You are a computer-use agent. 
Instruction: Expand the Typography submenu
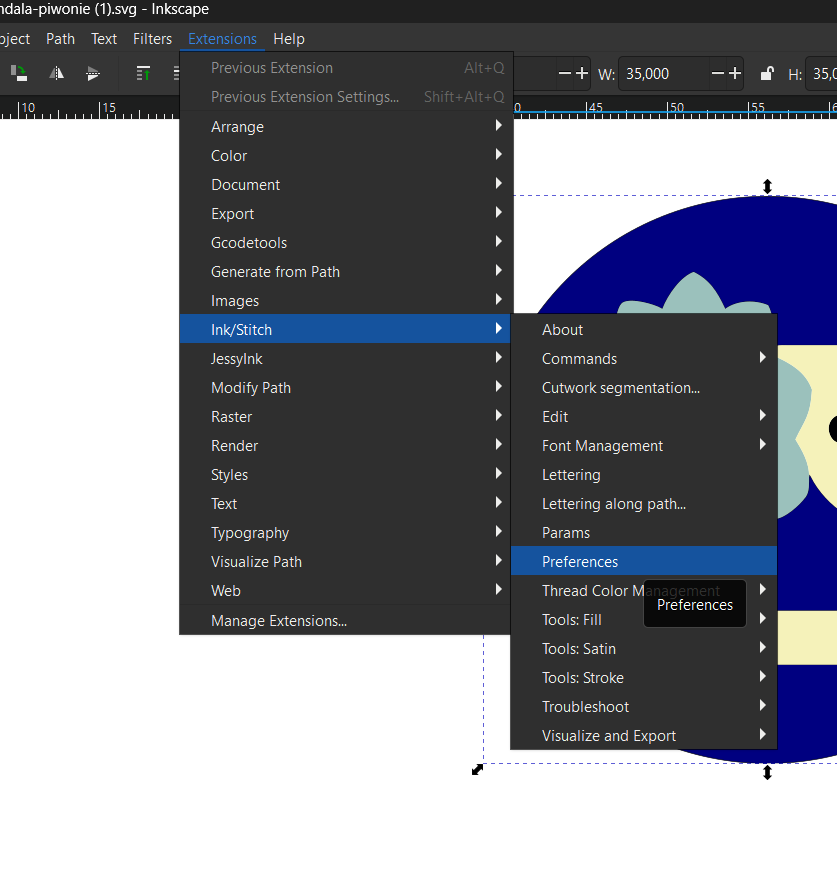pos(345,533)
